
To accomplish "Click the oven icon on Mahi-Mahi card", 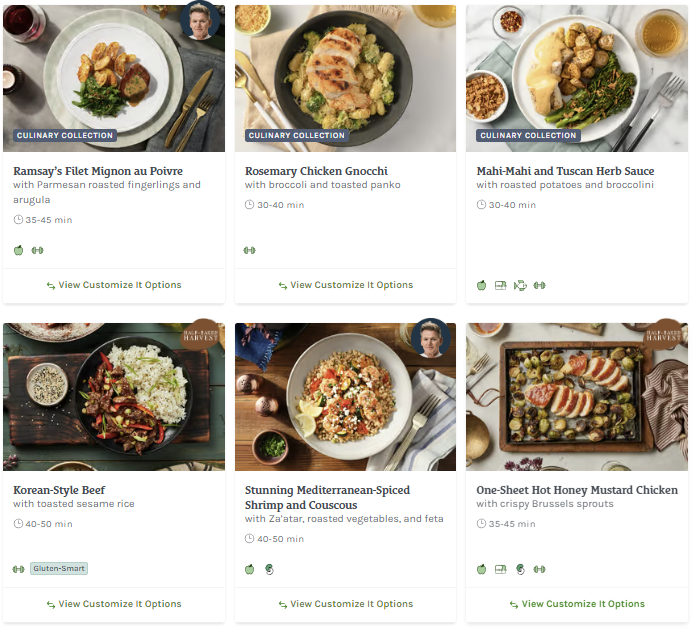I will (x=501, y=285).
